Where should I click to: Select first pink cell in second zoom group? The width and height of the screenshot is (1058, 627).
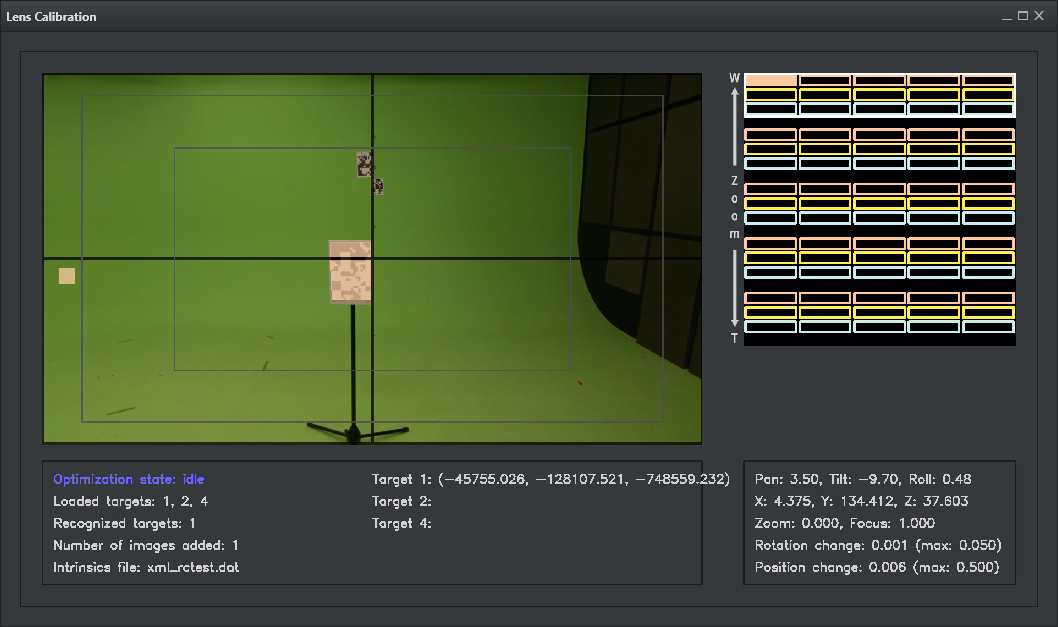pos(771,134)
